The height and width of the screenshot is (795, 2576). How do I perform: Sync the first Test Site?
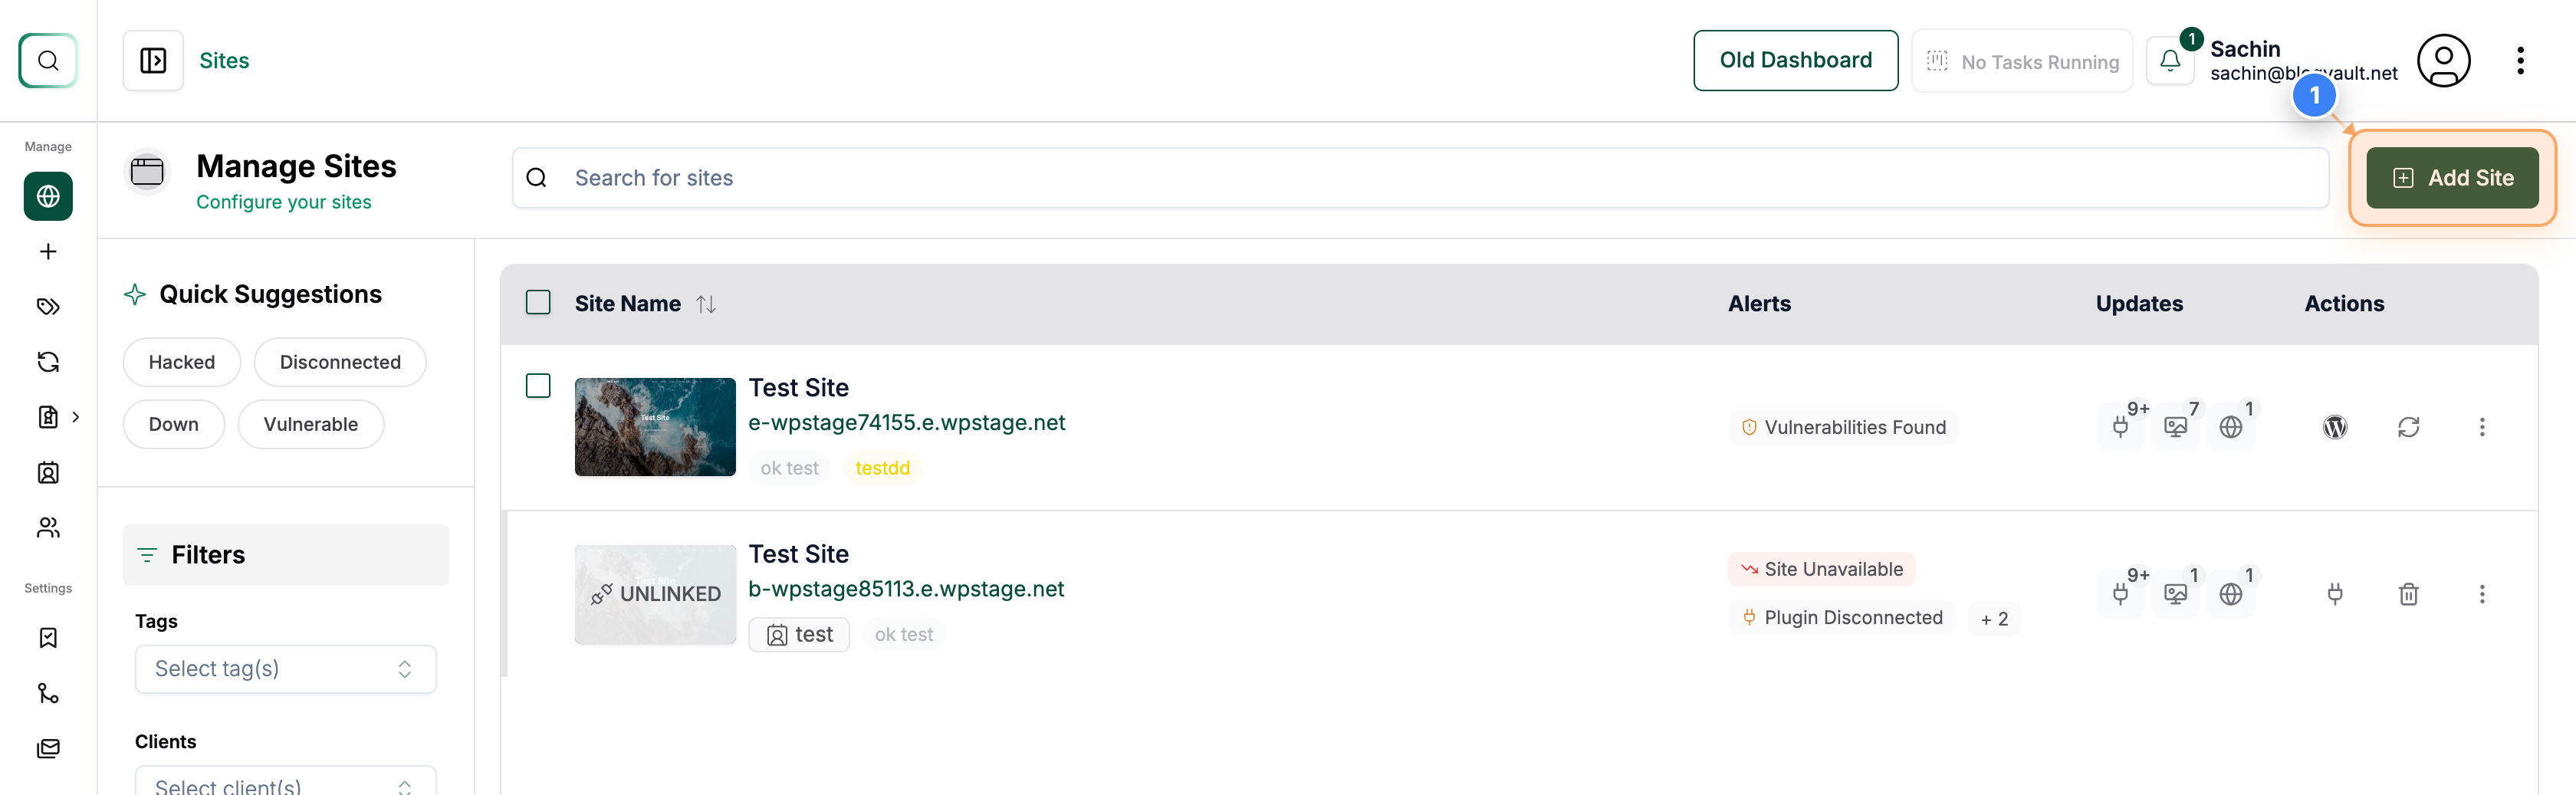point(2409,426)
